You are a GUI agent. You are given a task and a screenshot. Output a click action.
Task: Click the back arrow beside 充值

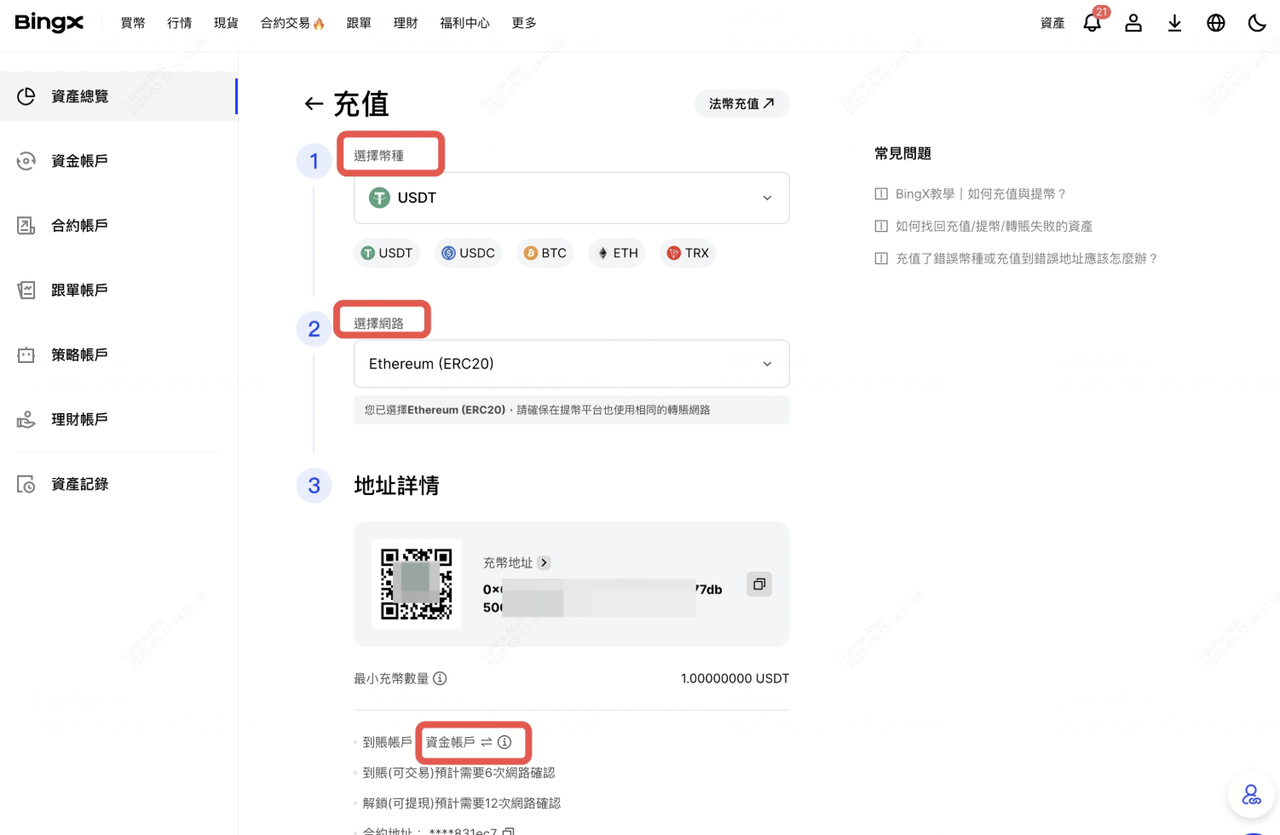click(313, 104)
